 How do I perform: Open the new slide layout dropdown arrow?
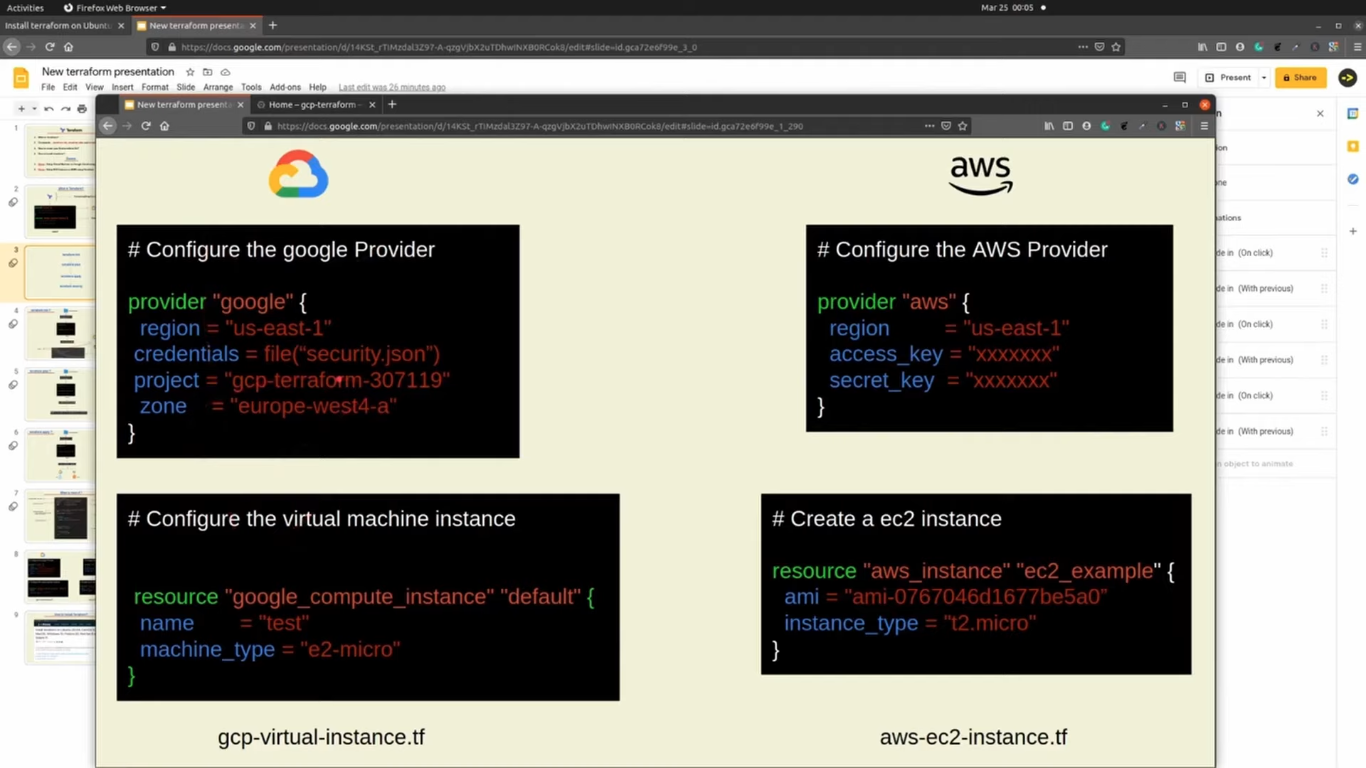(x=33, y=109)
